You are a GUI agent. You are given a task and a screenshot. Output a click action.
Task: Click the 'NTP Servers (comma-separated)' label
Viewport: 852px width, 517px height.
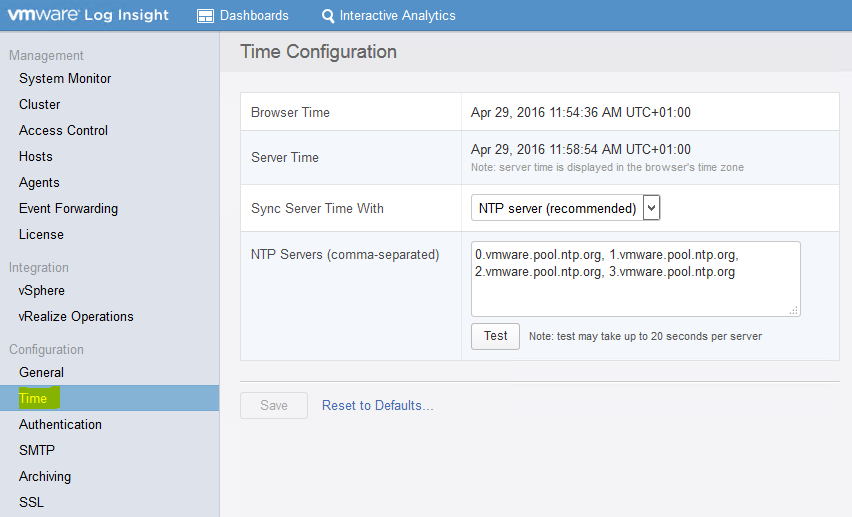click(x=344, y=254)
